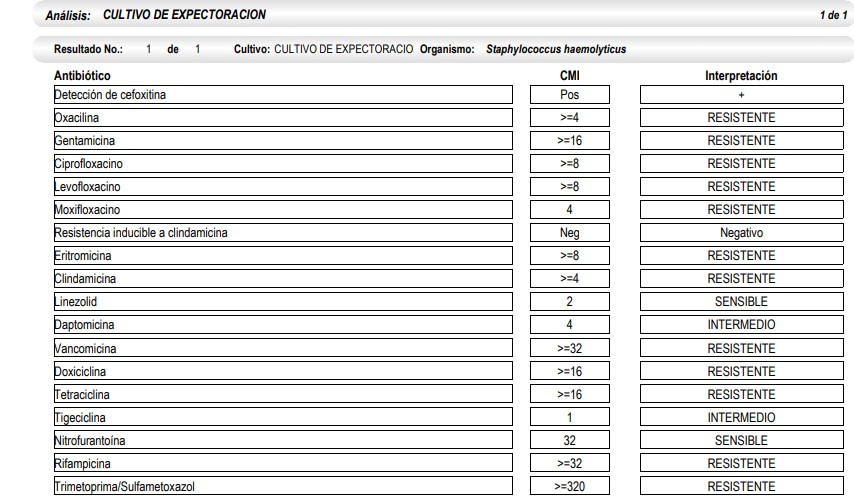This screenshot has width=854, height=503.
Task: Click the INTERMEDIO cell for Tigeciclina
Action: pos(742,417)
